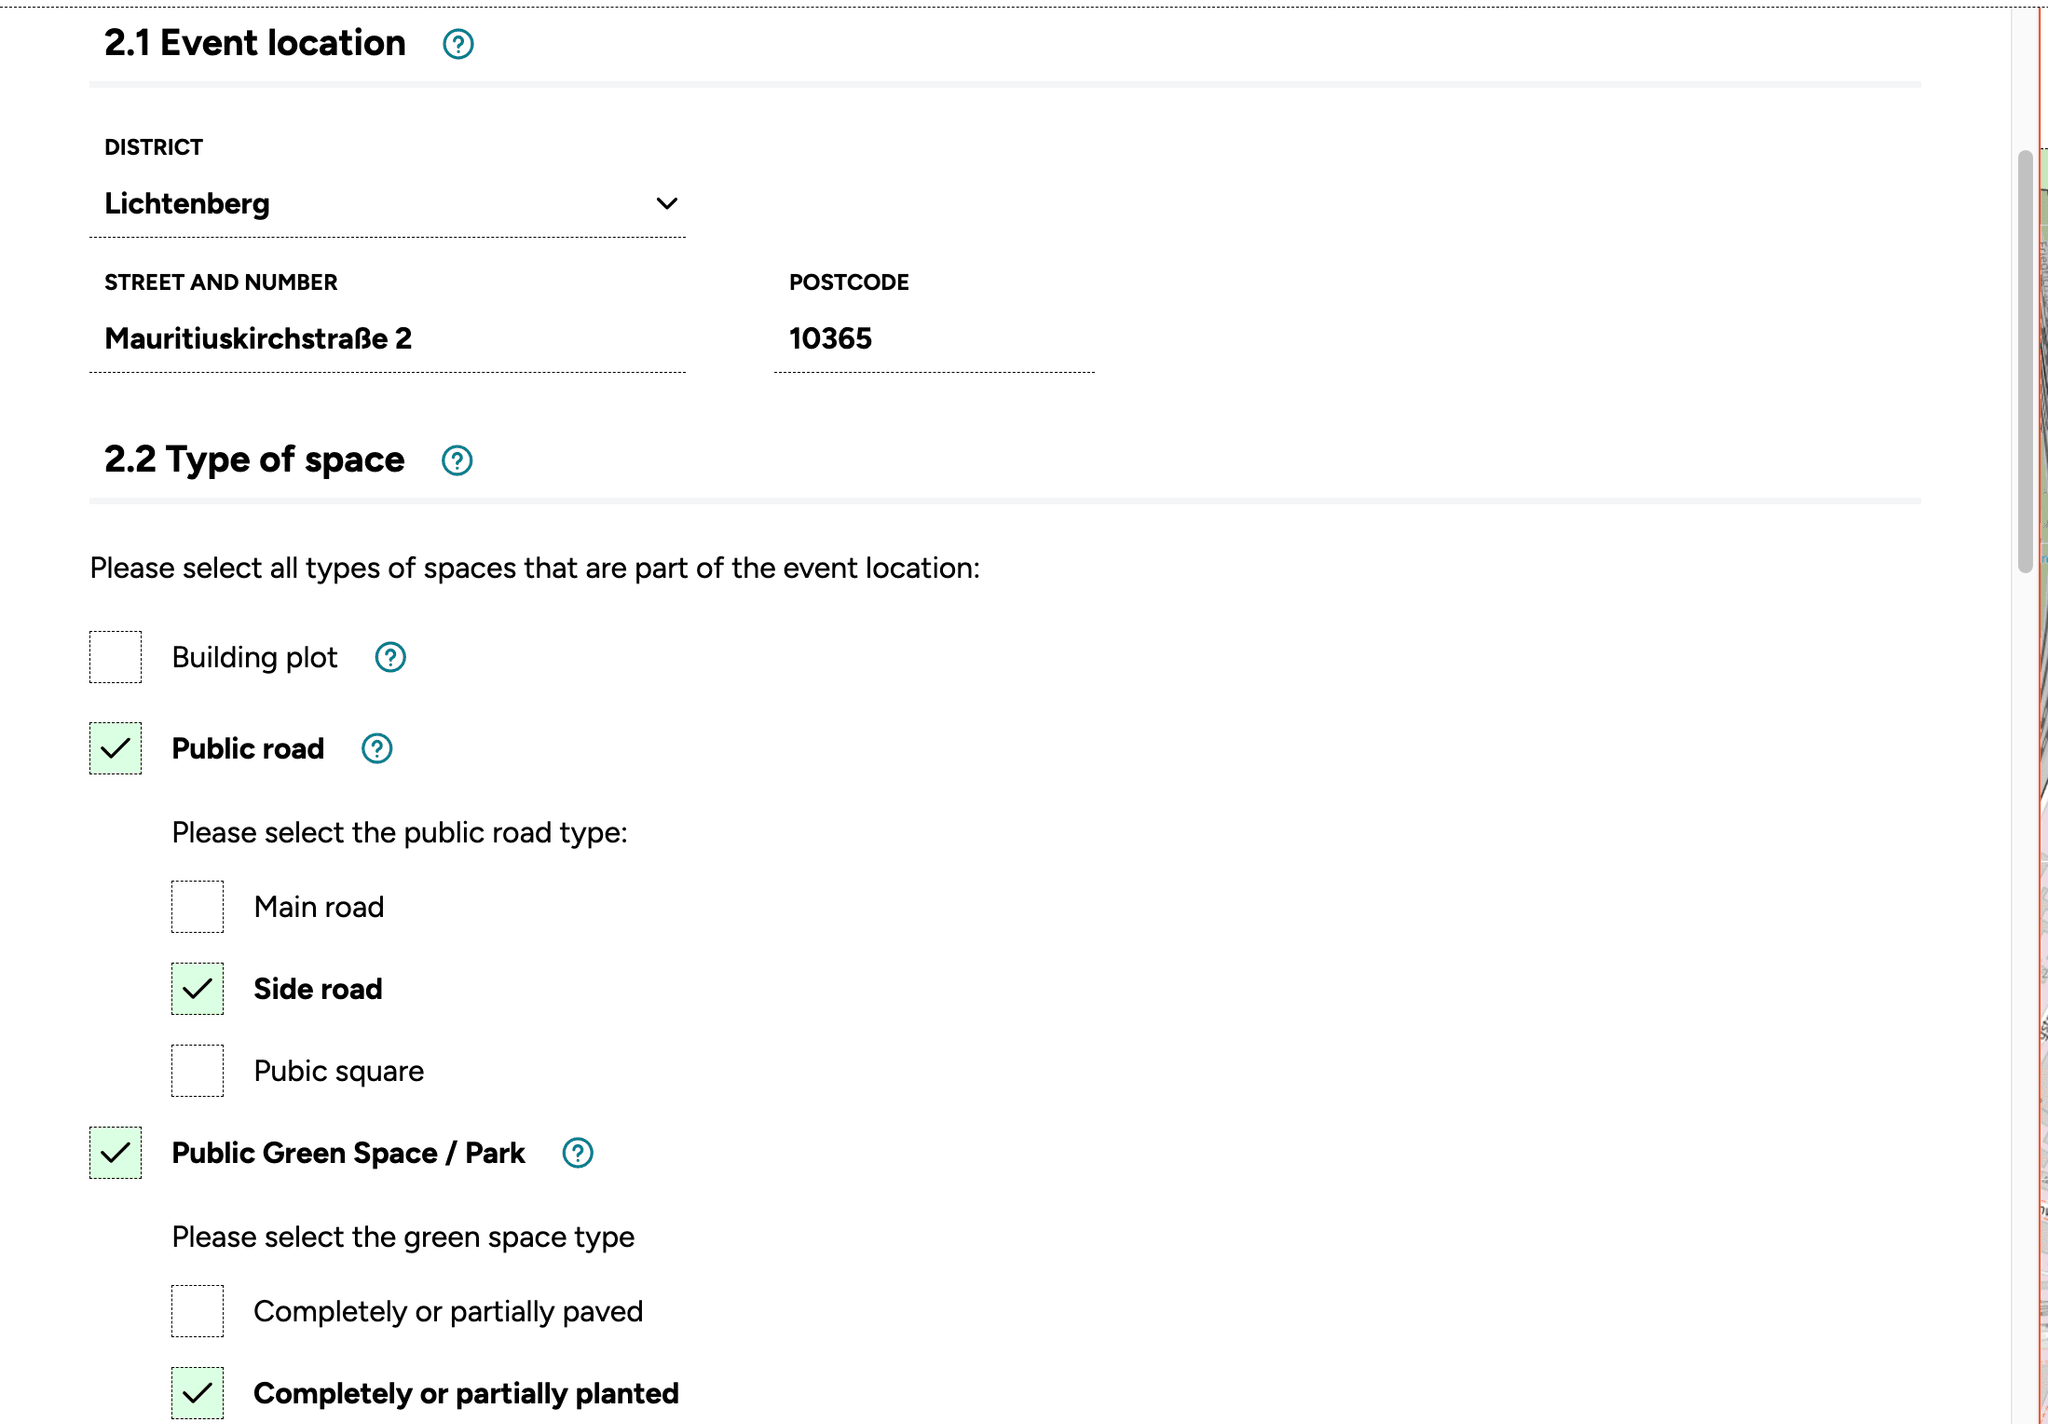This screenshot has height=1424, width=2048.
Task: Check Completely or partially paved
Action: coord(198,1311)
